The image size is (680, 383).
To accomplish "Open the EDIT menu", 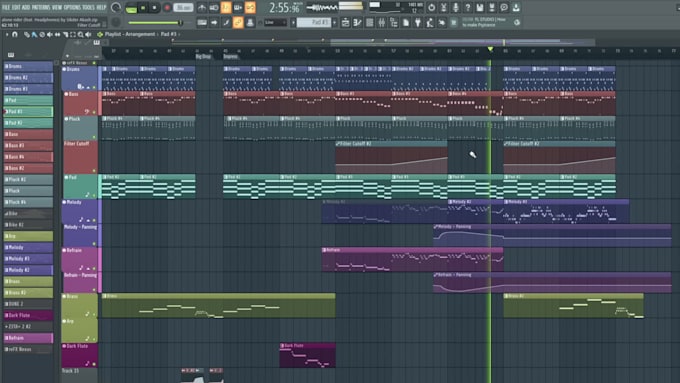I will click(16, 7).
